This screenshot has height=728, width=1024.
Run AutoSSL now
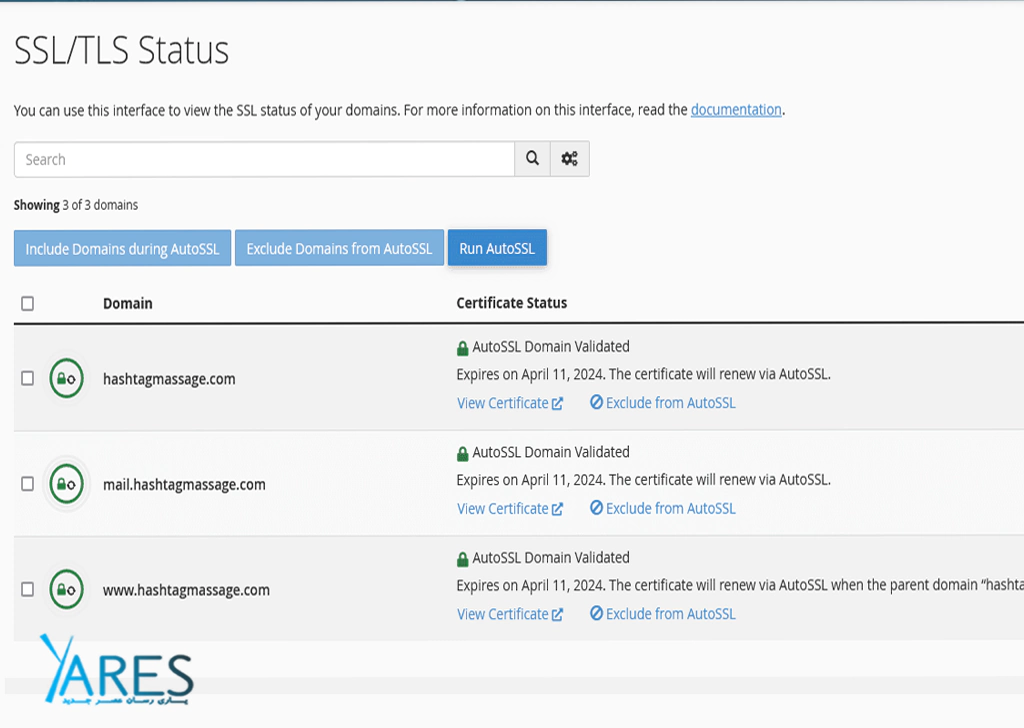click(x=497, y=248)
